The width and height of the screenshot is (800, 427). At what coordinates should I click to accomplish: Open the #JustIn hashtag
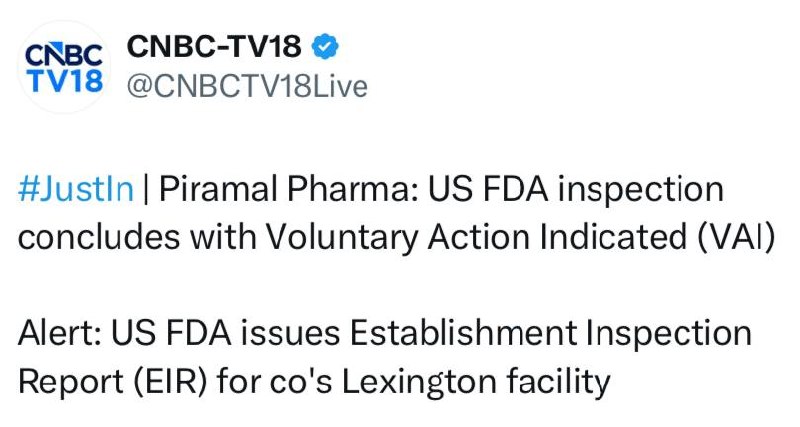(x=76, y=189)
